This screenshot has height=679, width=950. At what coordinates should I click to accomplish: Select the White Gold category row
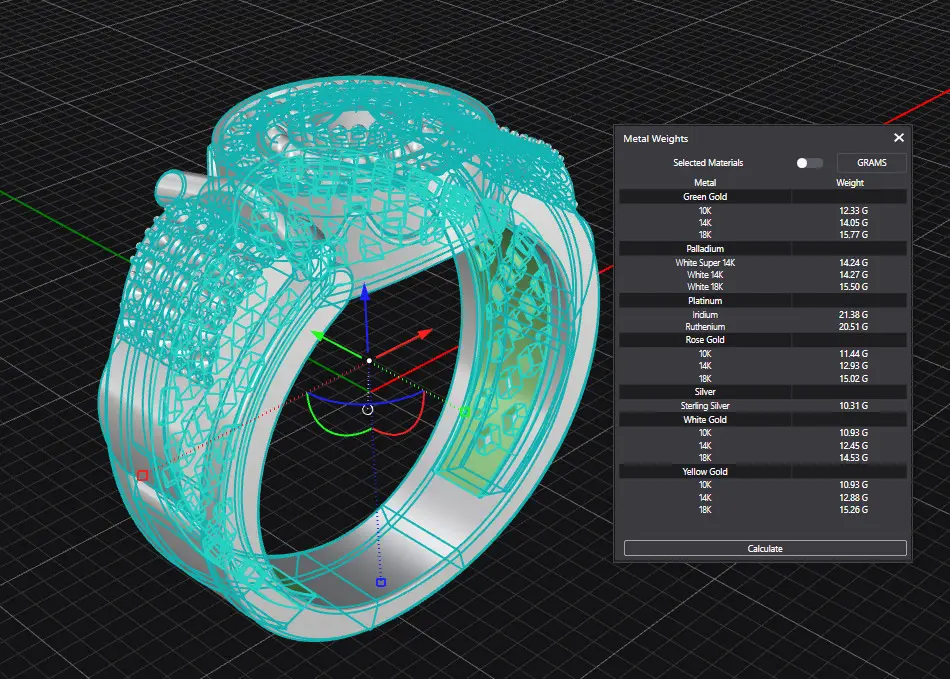763,419
